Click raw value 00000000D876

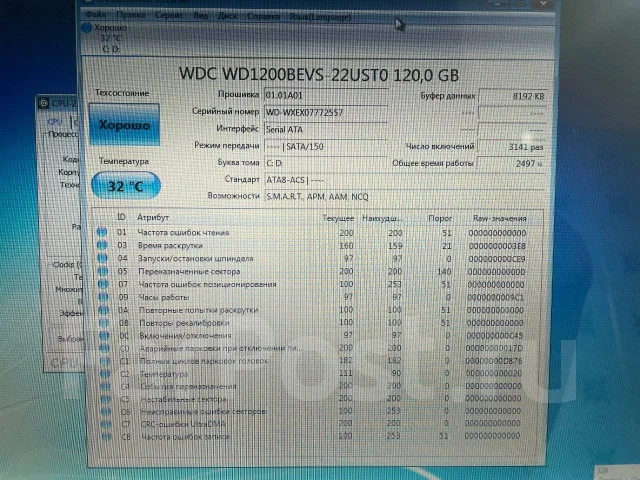point(493,361)
